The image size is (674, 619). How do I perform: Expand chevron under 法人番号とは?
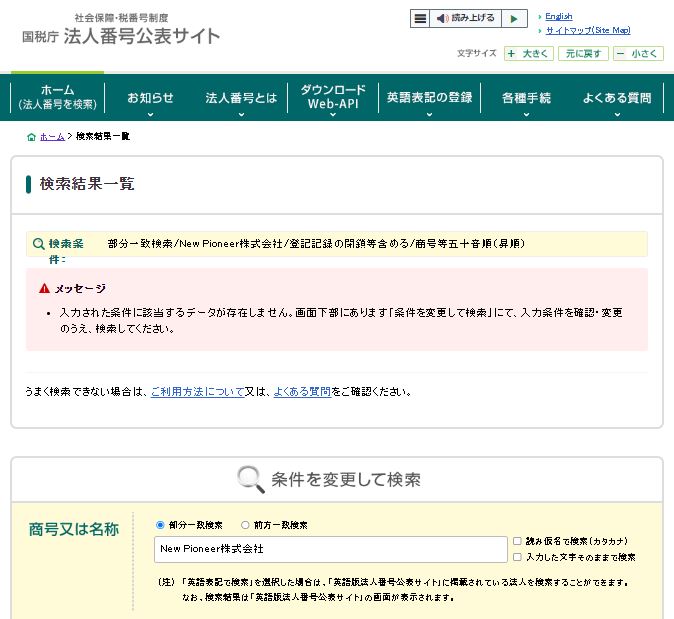point(241,114)
